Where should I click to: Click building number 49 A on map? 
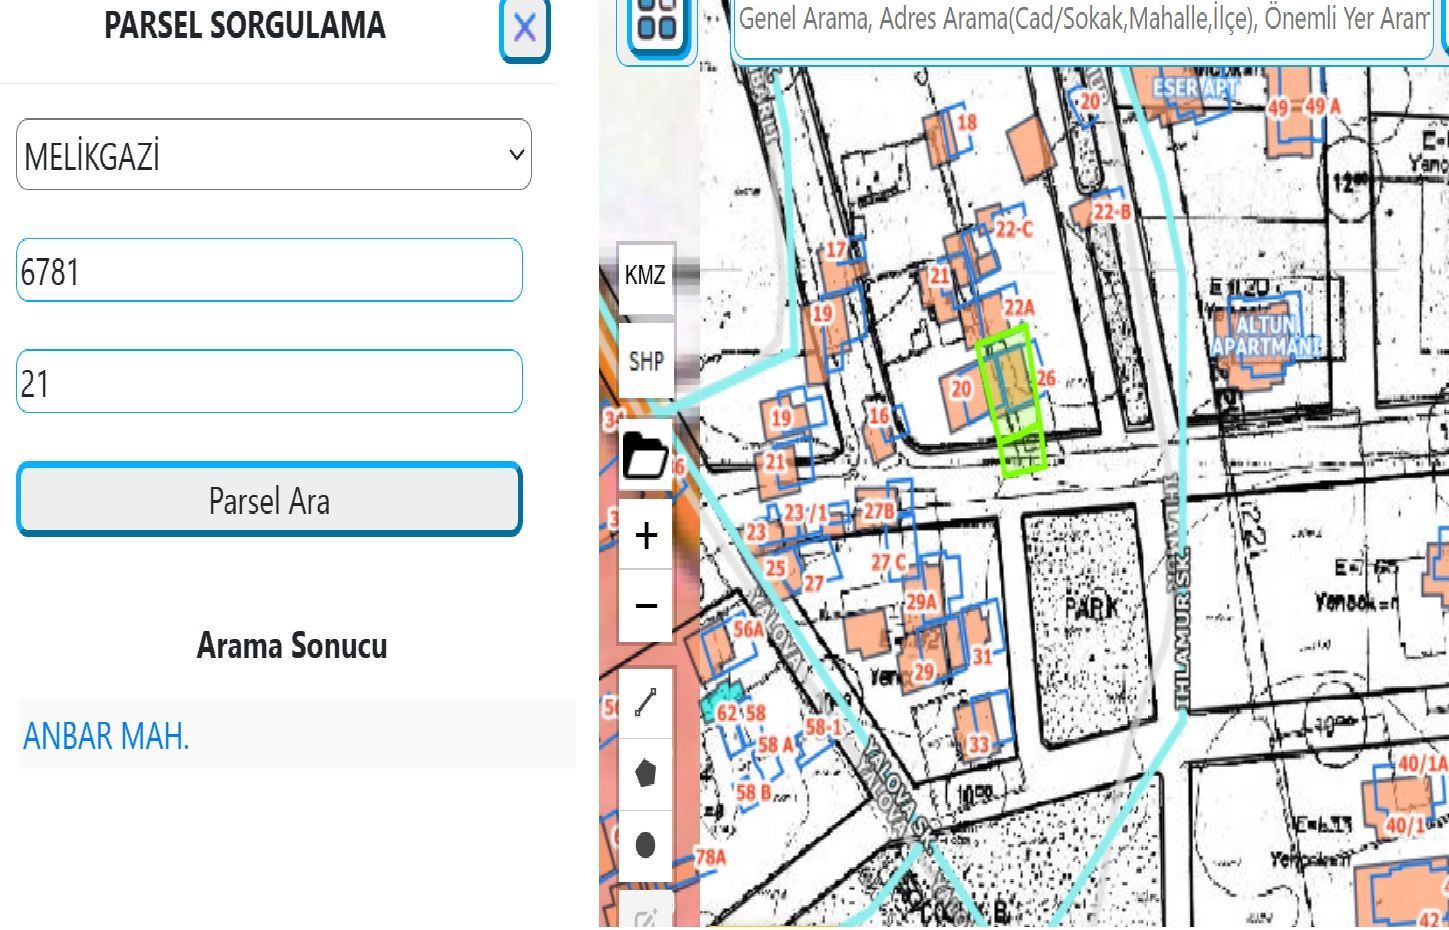click(1322, 107)
